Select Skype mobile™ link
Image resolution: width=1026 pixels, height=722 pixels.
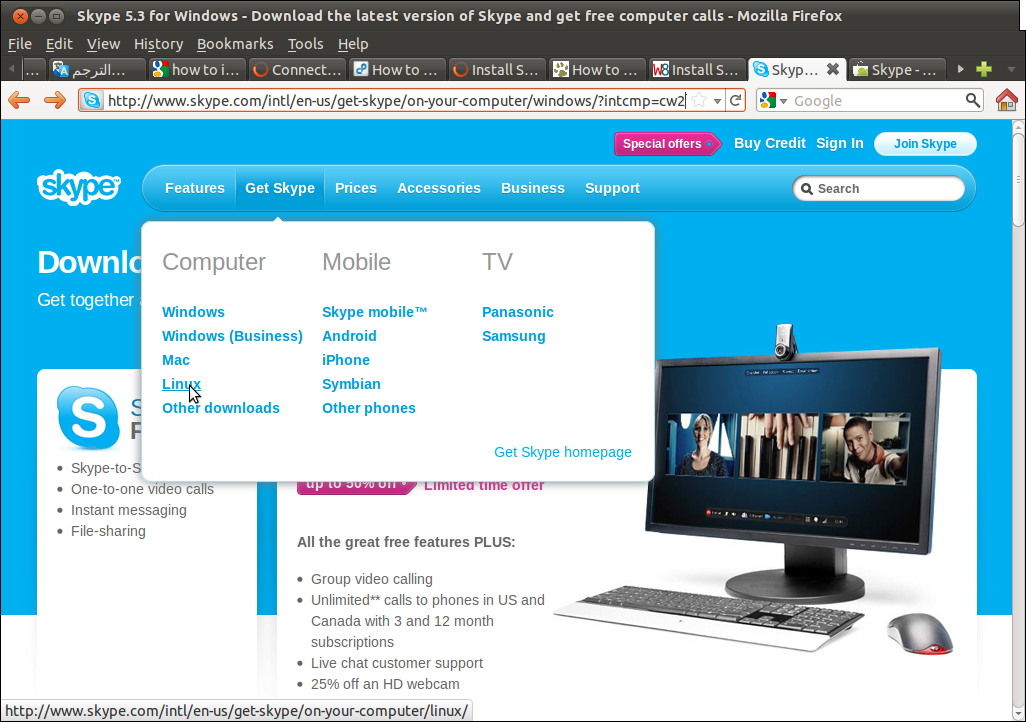(x=374, y=312)
